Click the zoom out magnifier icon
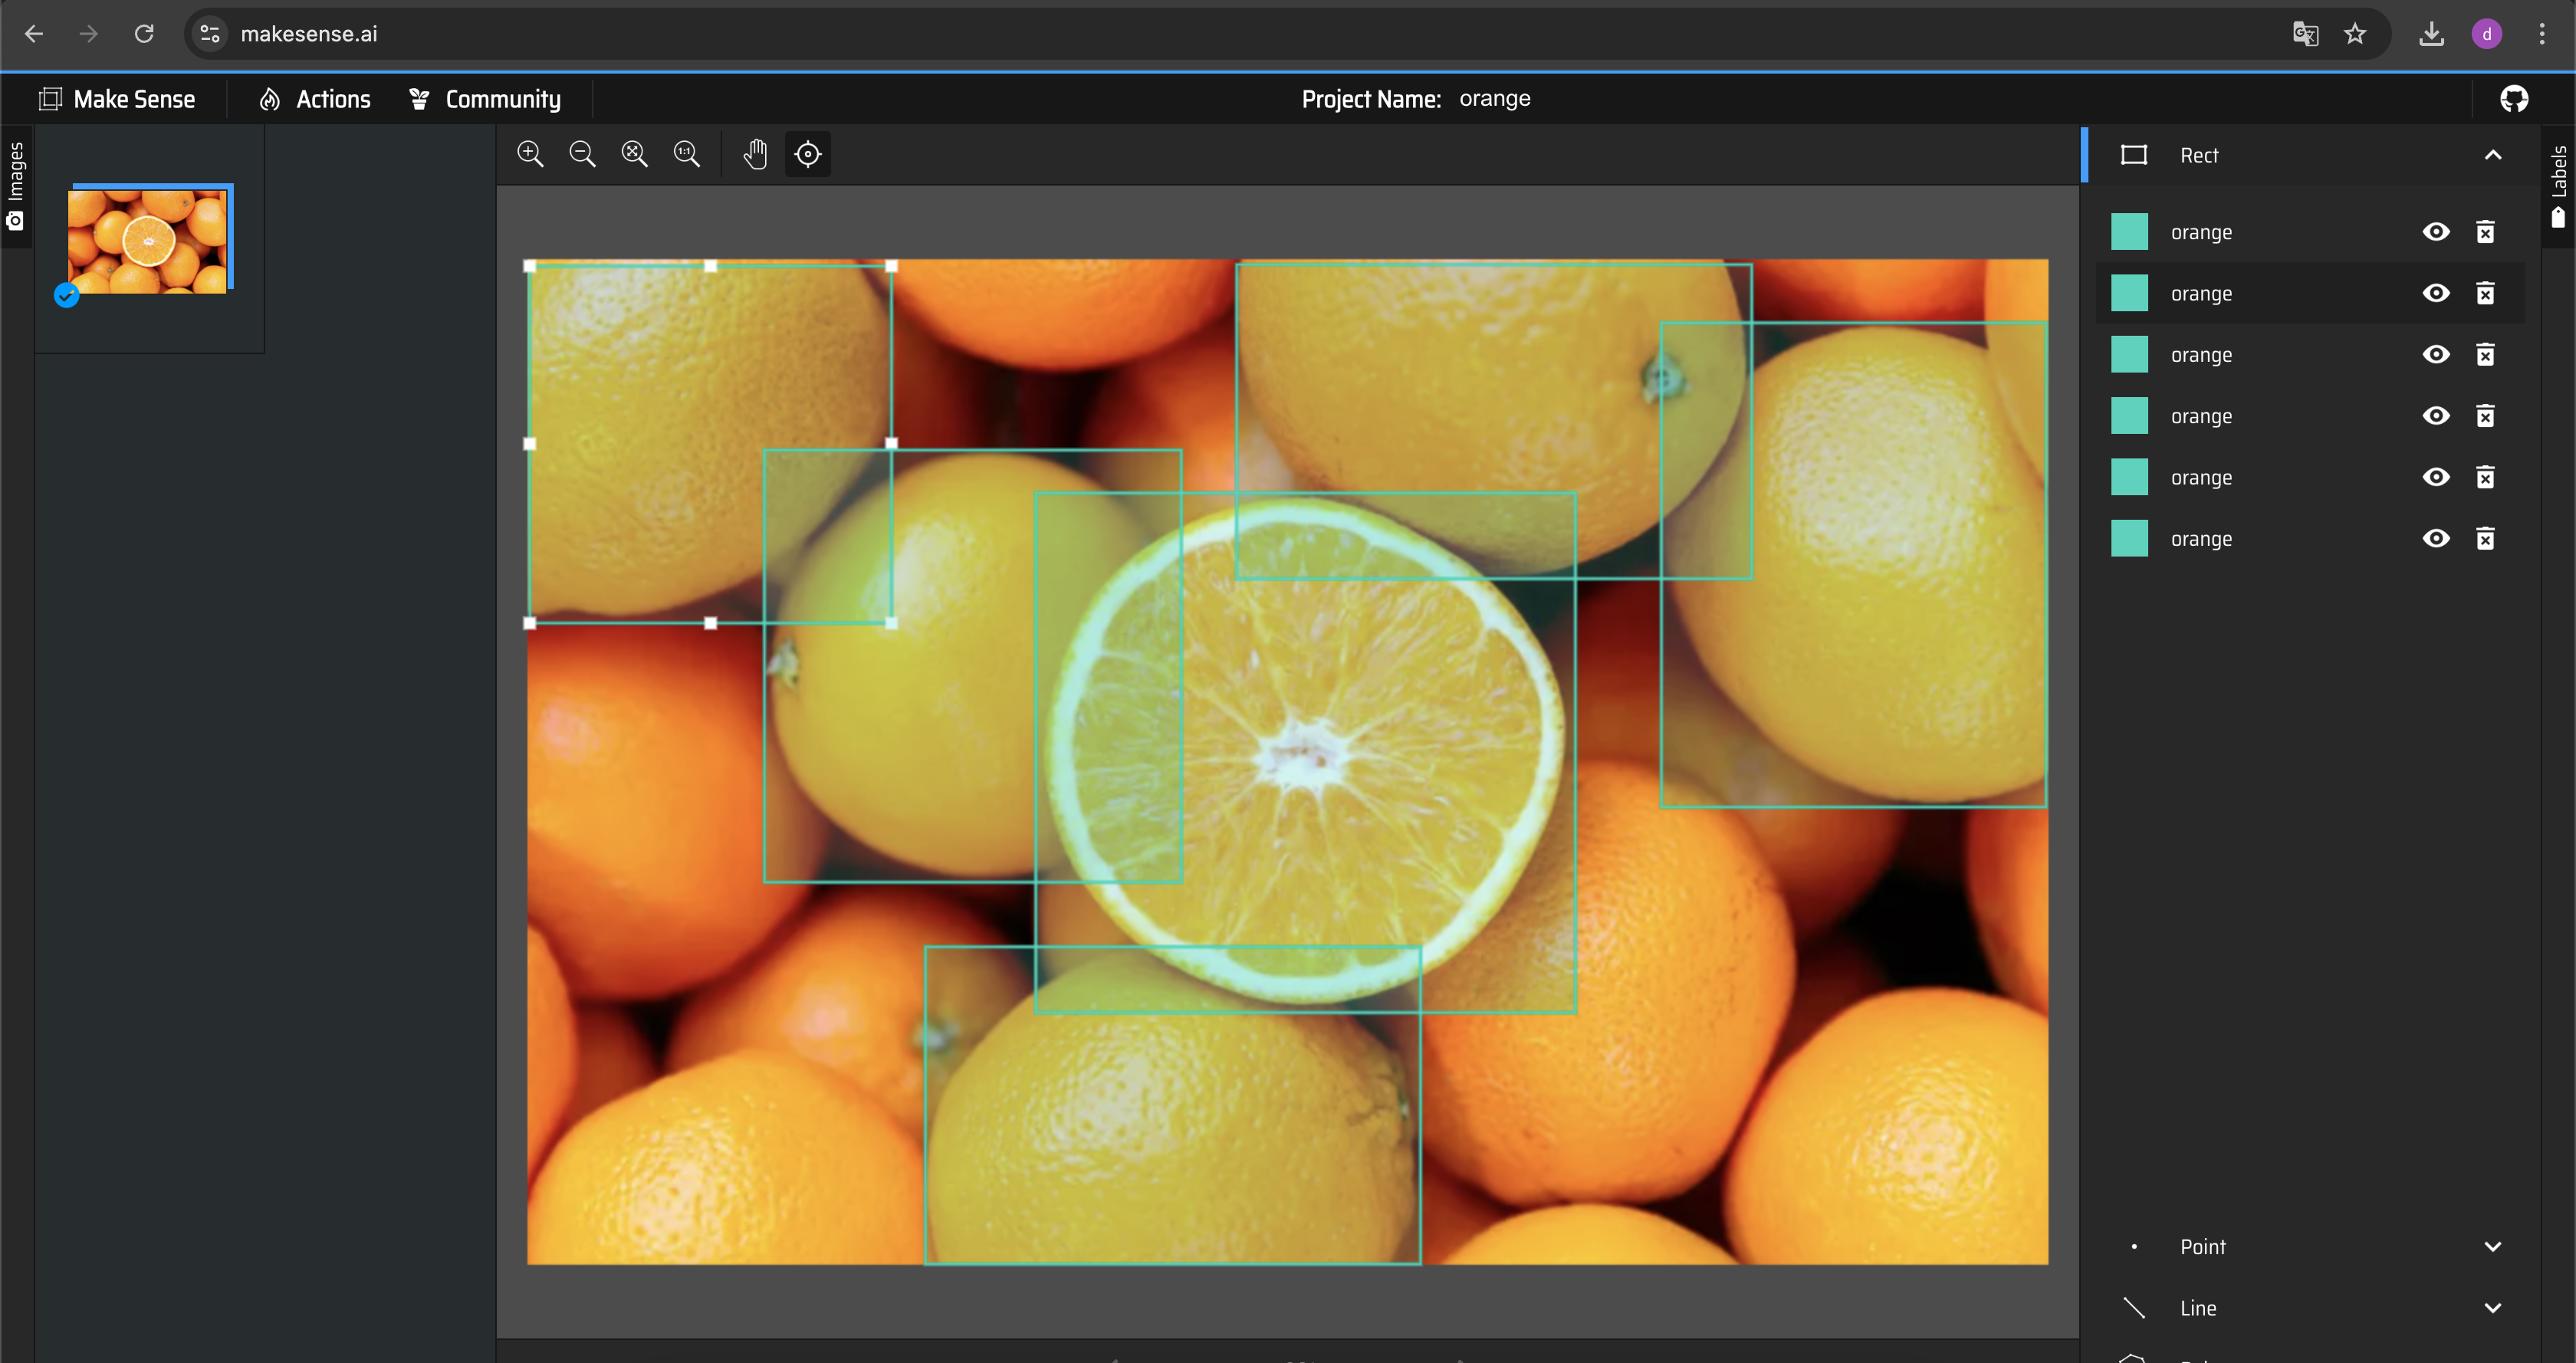Viewport: 2576px width, 1363px height. (x=582, y=154)
